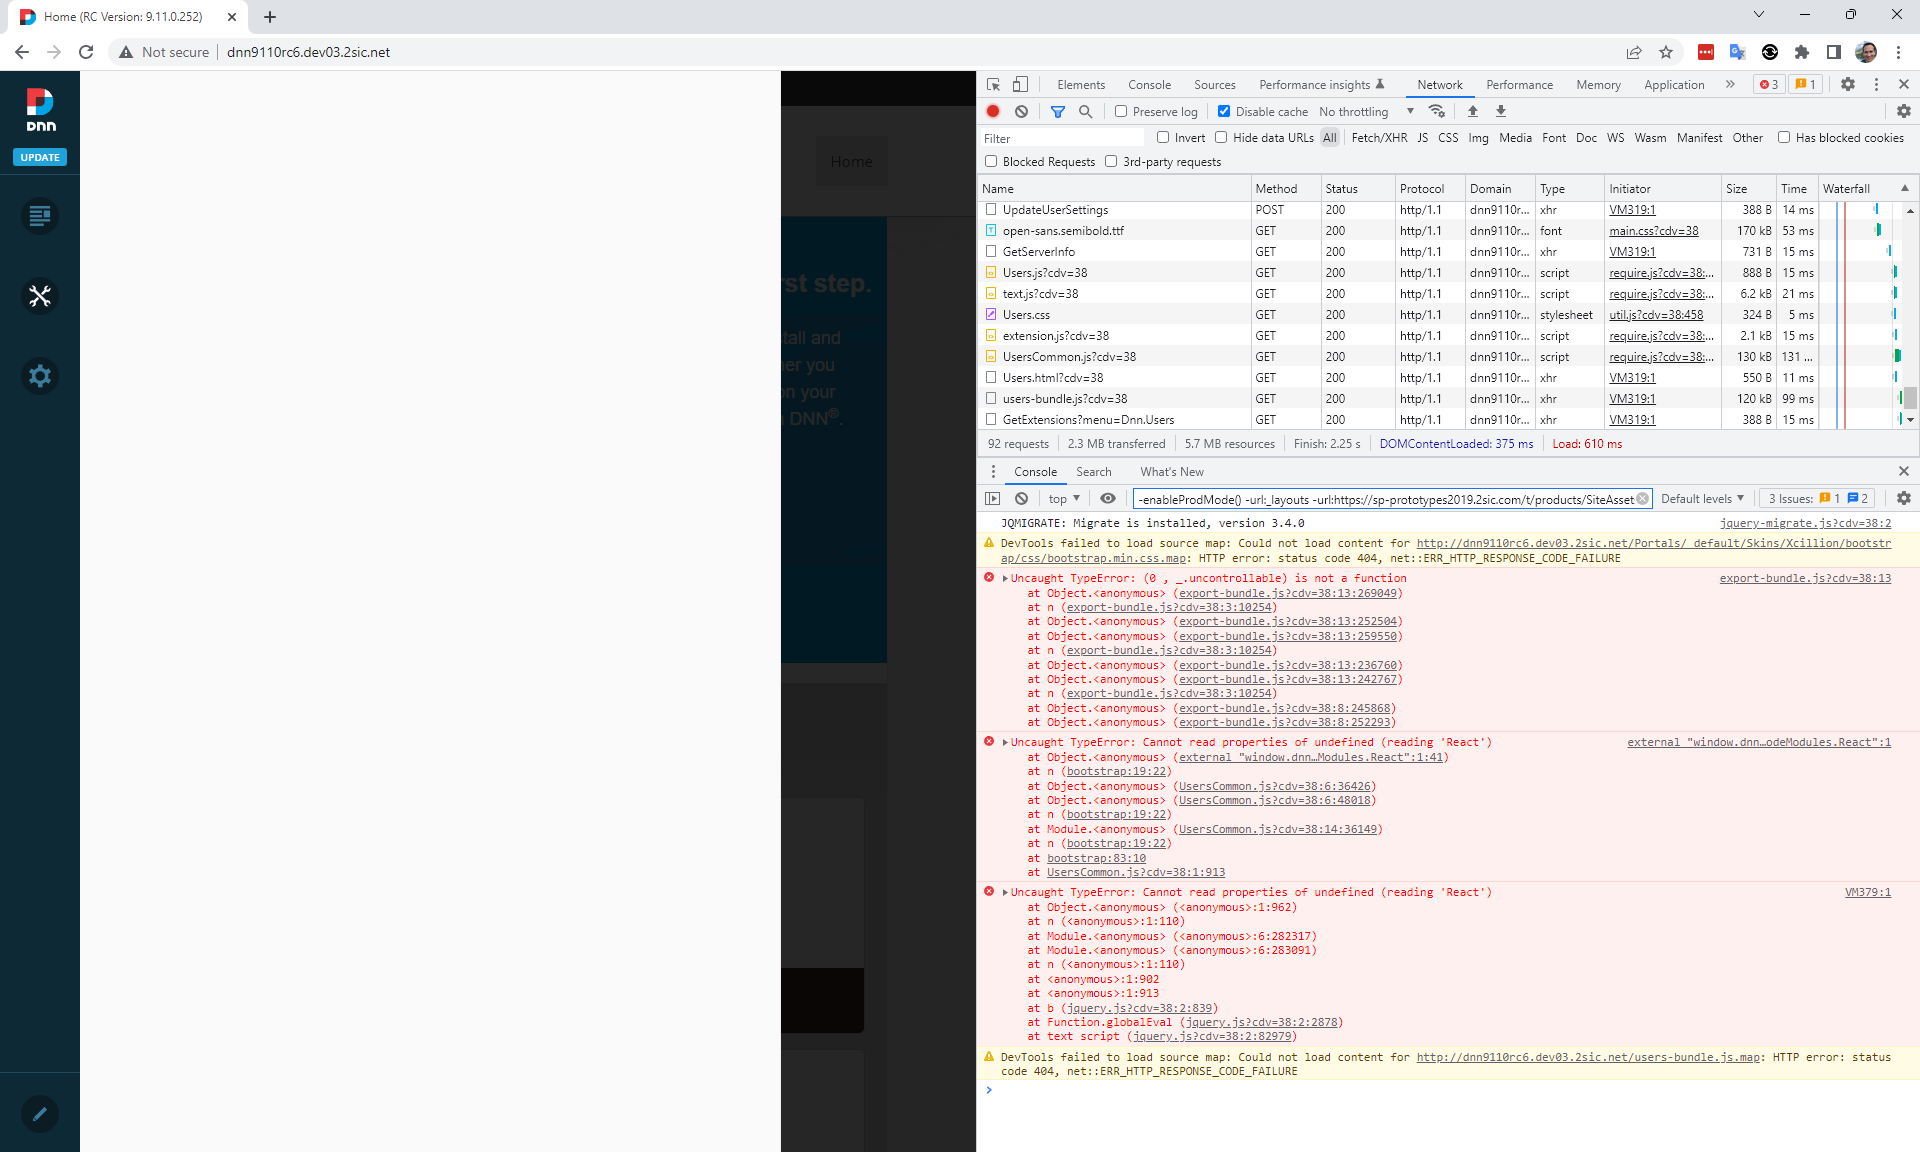Open the Search tab beside Console

click(x=1094, y=471)
